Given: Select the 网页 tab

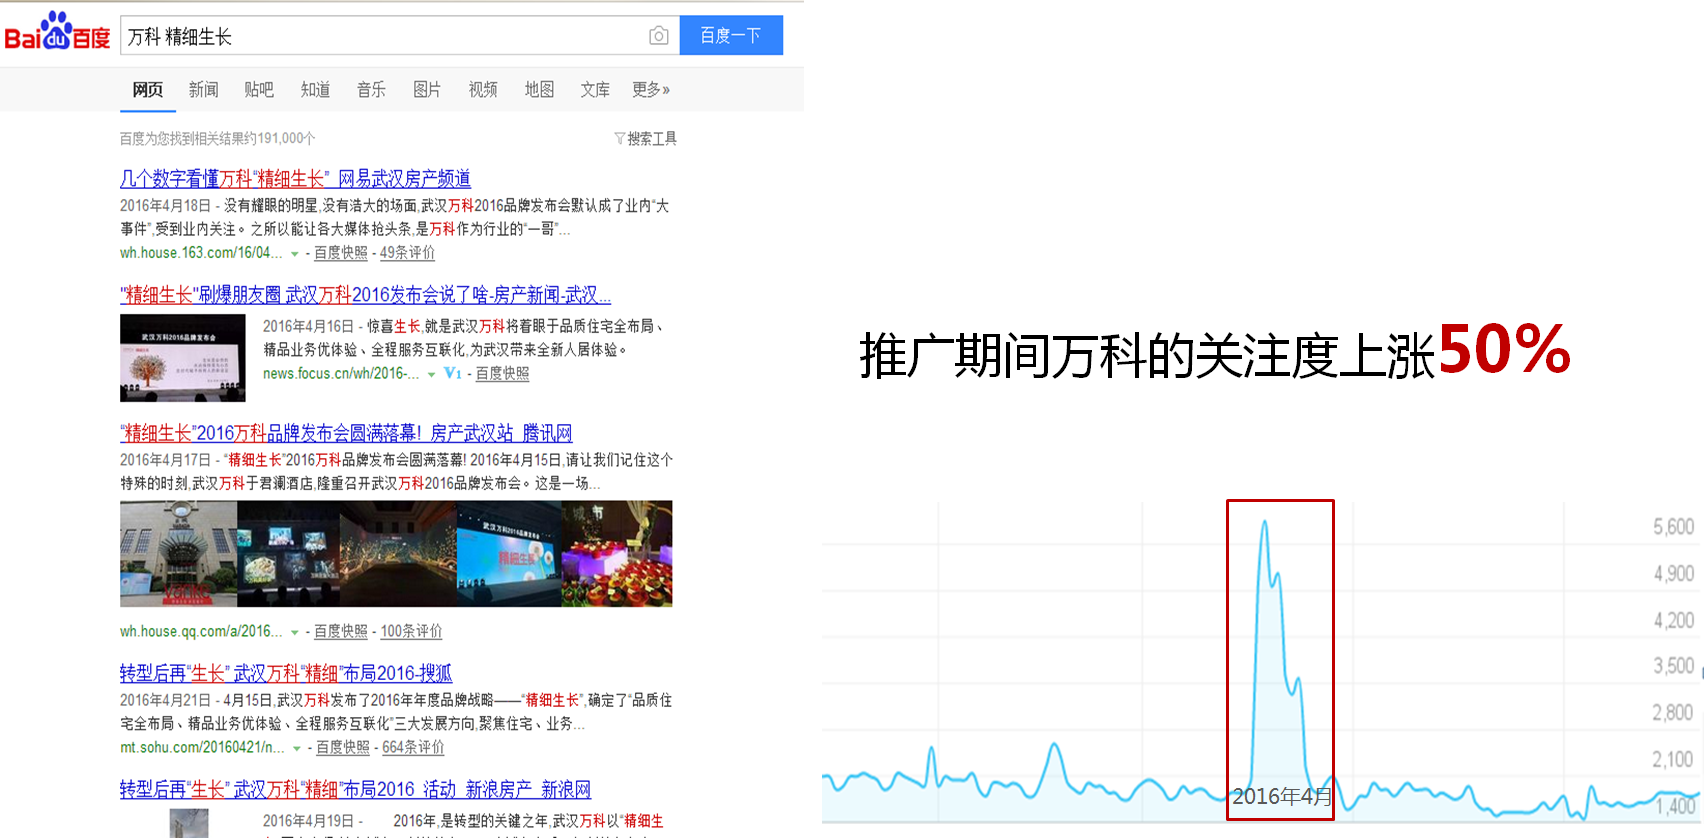Looking at the screenshot, I should click(148, 90).
